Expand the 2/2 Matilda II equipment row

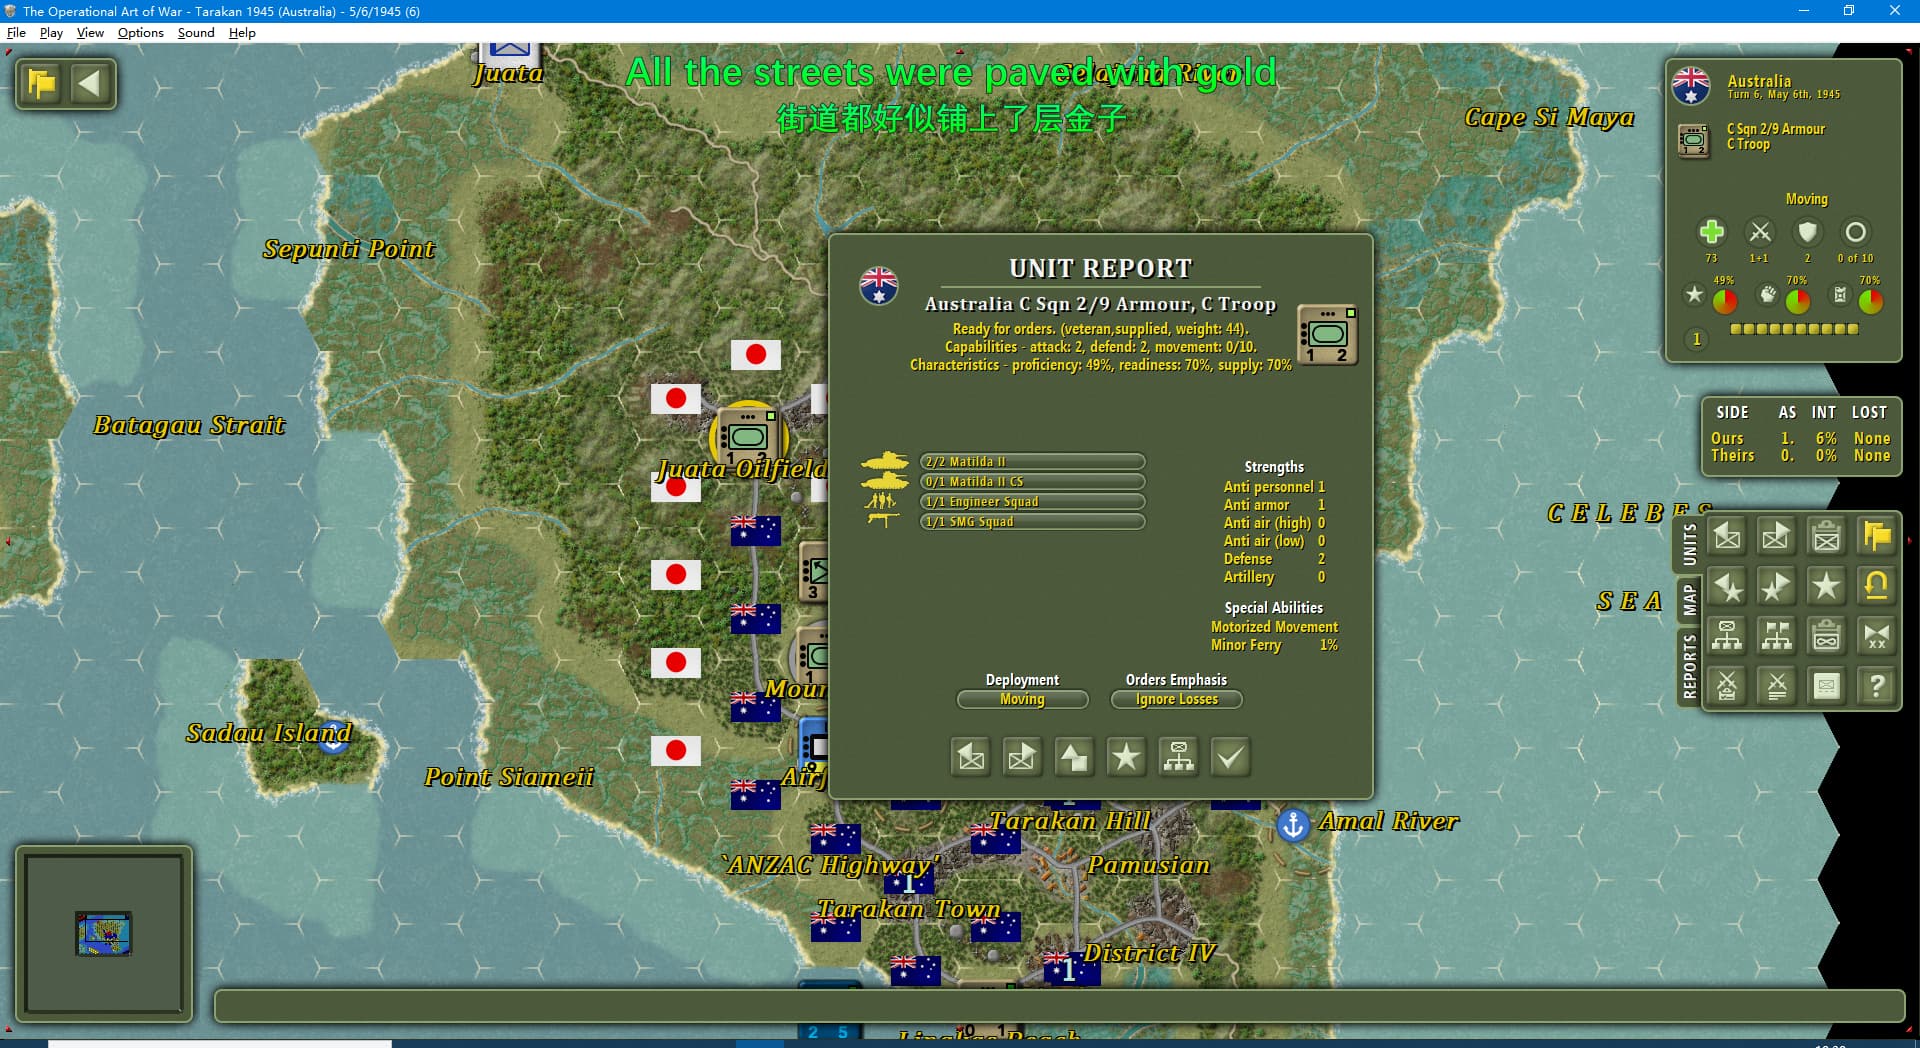pos(1032,462)
